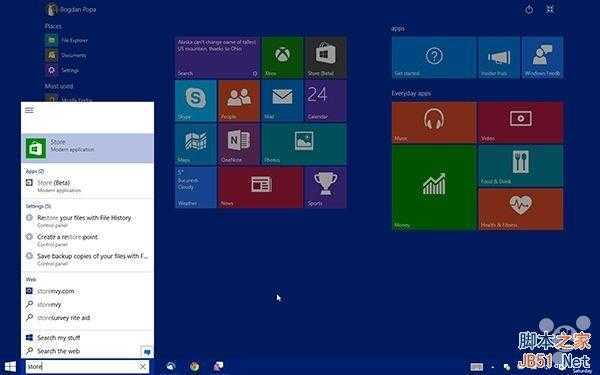The height and width of the screenshot is (375, 600).
Task: Open the Money chart tile
Action: click(x=434, y=188)
